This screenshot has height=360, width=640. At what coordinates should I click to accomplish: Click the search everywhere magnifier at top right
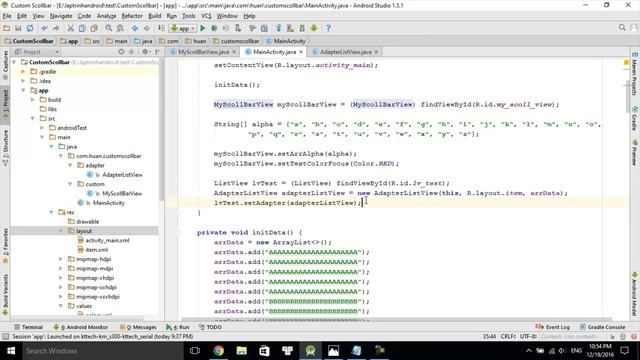[x=622, y=27]
